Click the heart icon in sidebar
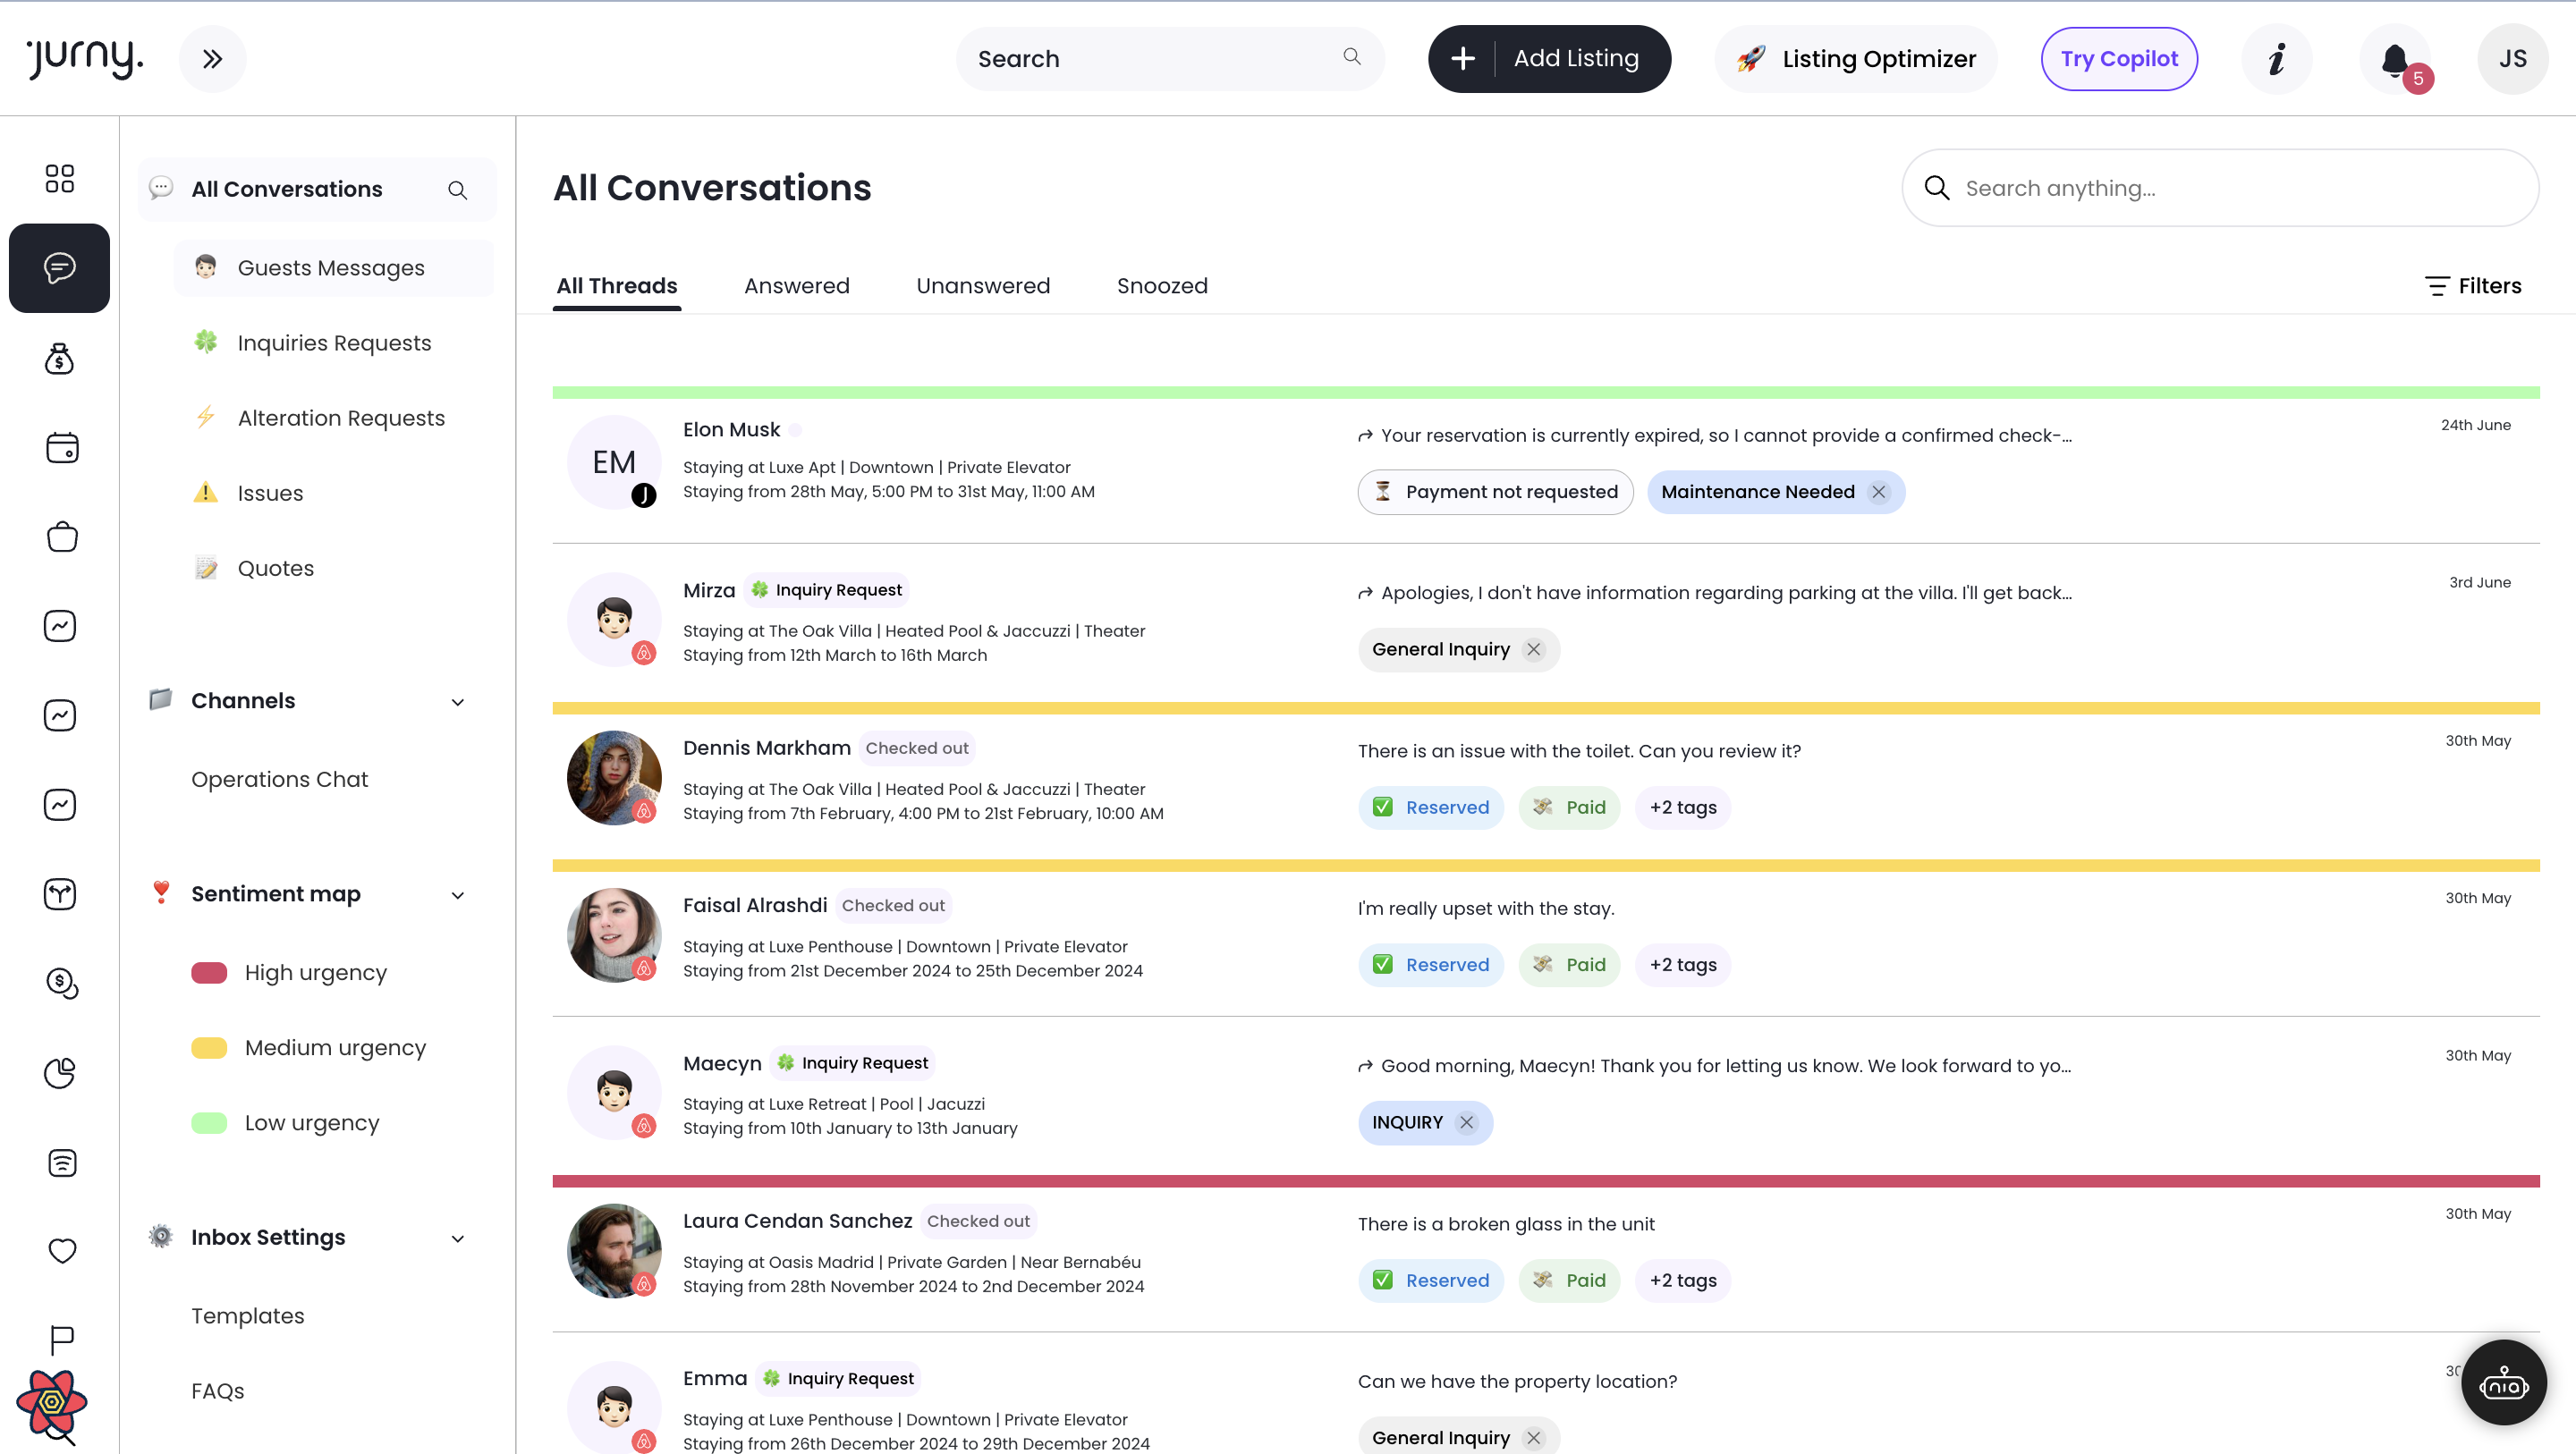This screenshot has width=2576, height=1454. point(62,1250)
